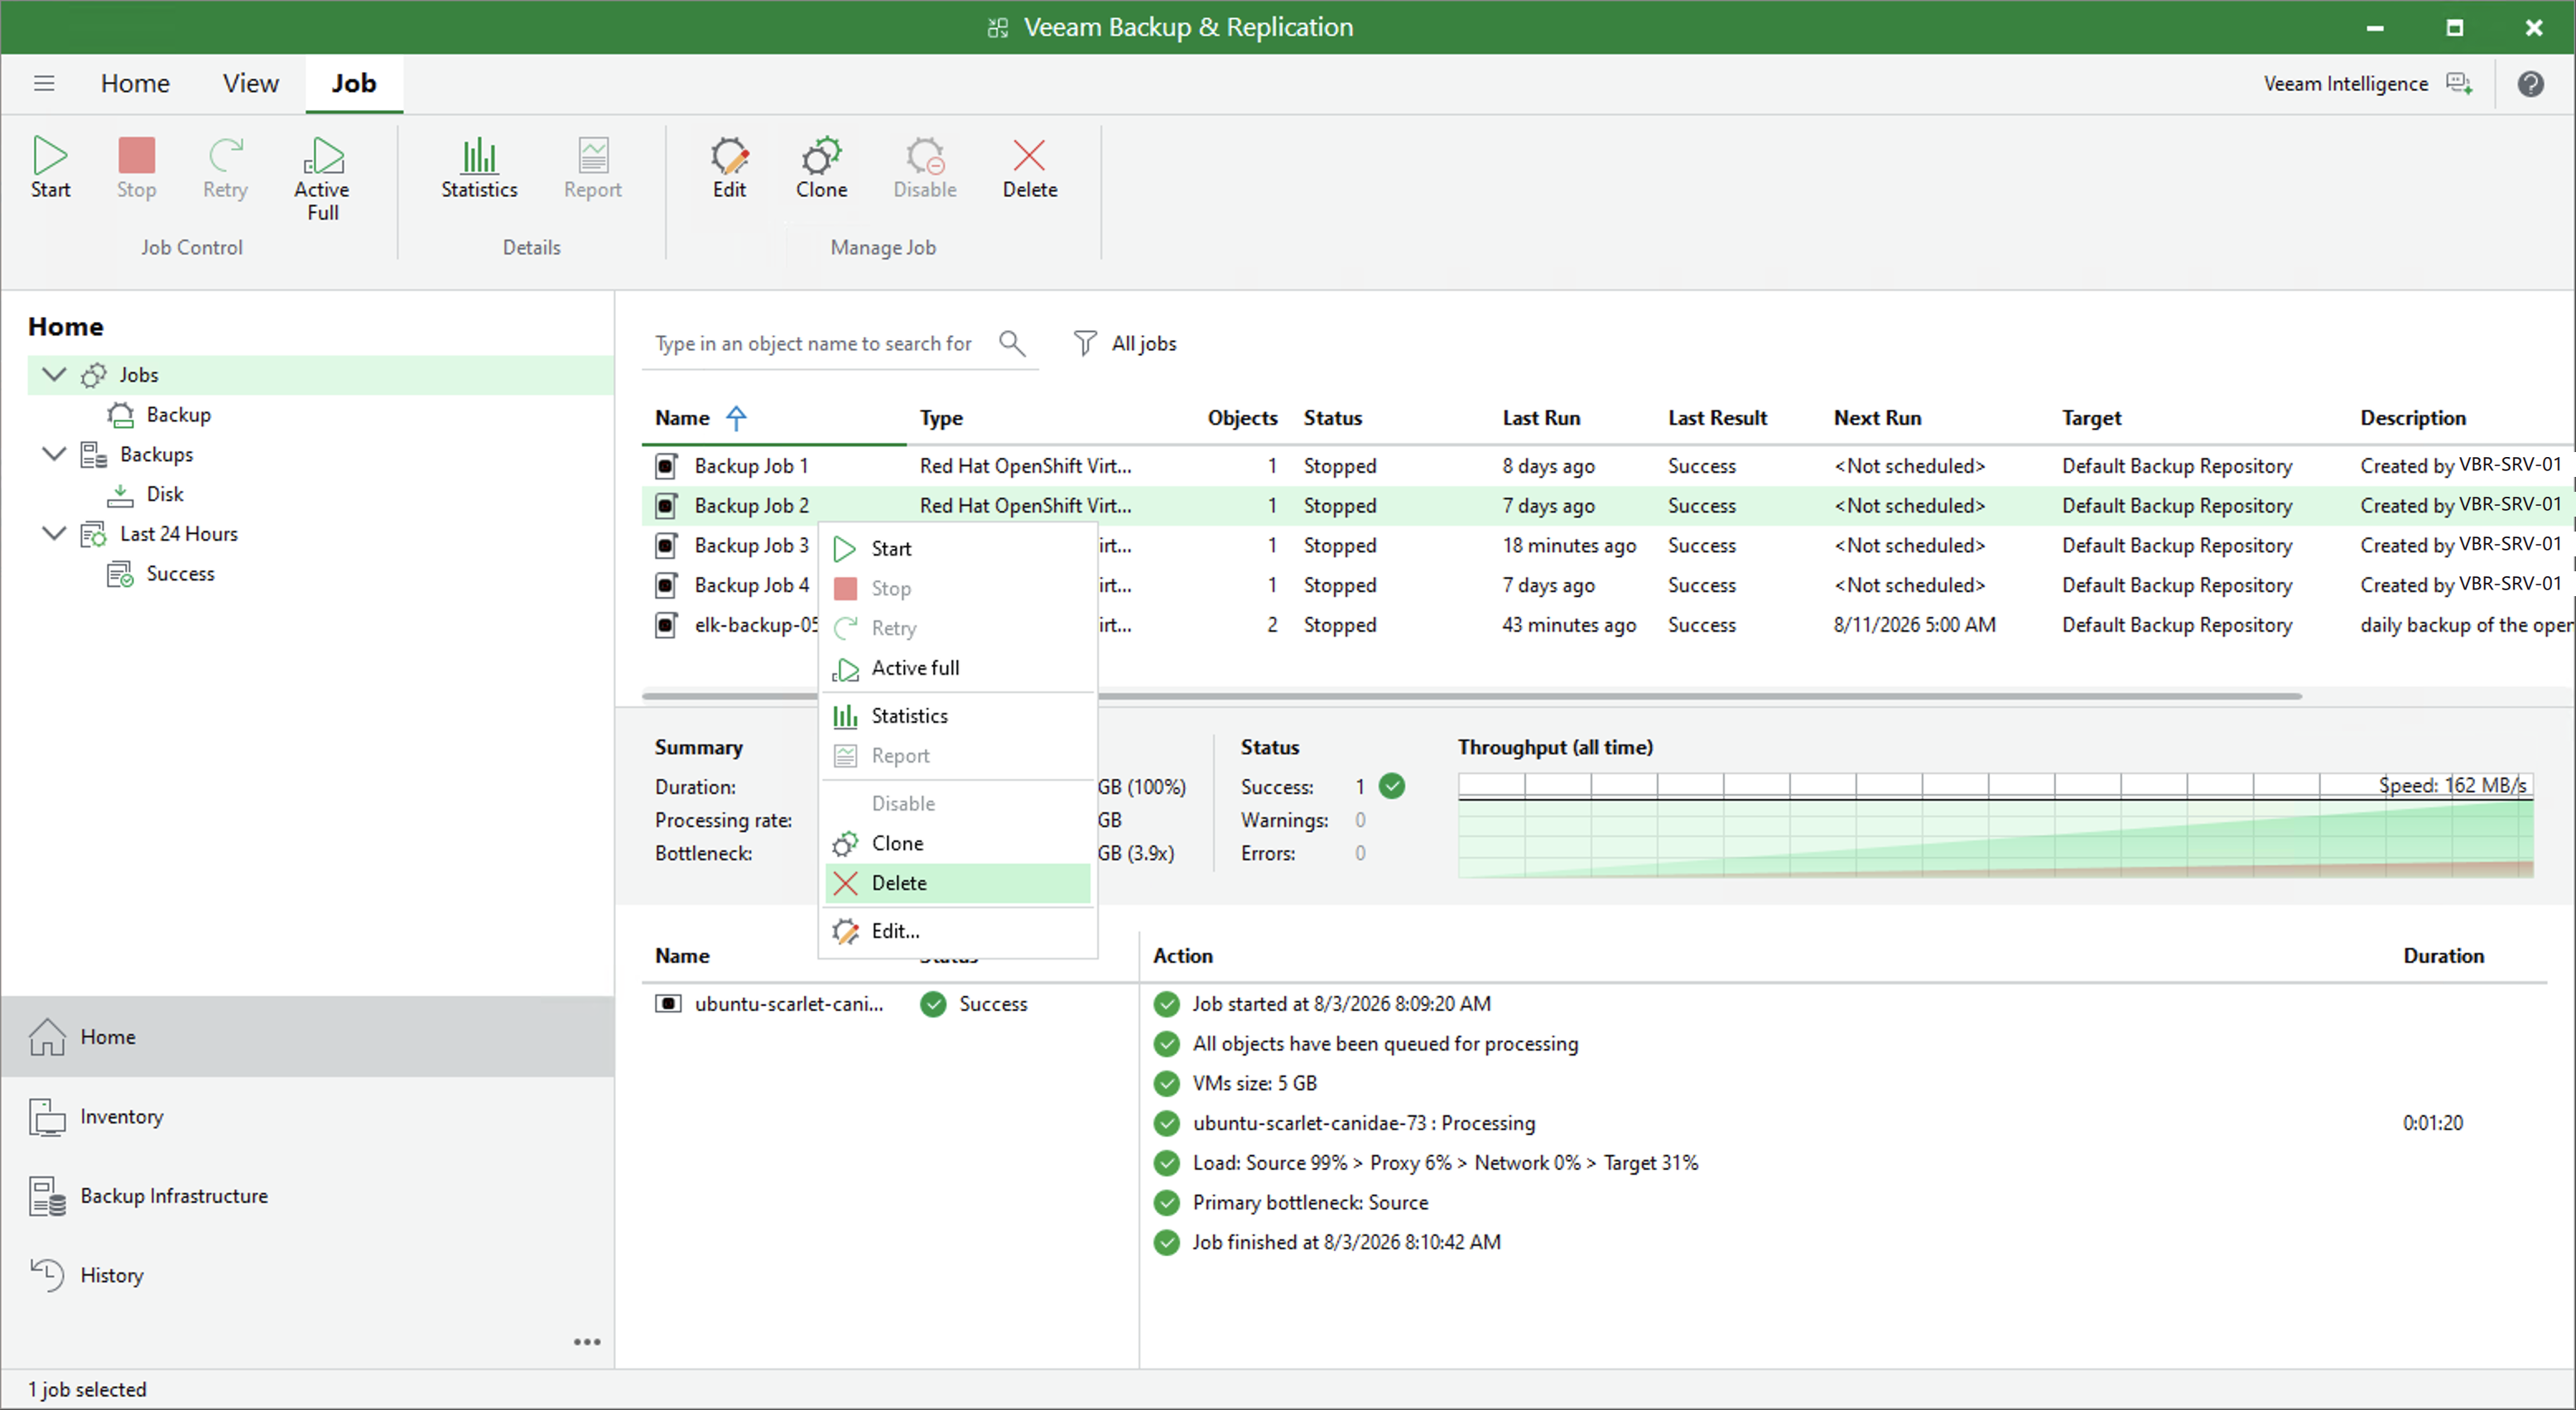Click the Stop icon in Job Control
Screen dimensions: 2576x1410
(136, 155)
